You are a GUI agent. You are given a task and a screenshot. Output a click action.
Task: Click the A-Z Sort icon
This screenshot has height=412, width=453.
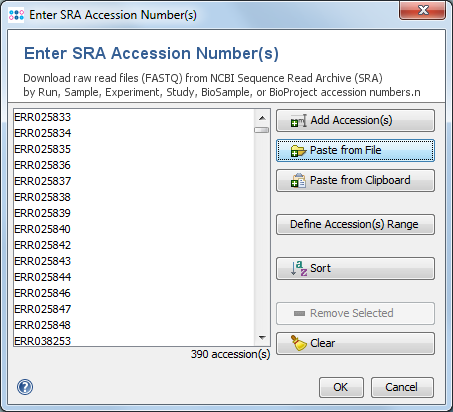(299, 268)
